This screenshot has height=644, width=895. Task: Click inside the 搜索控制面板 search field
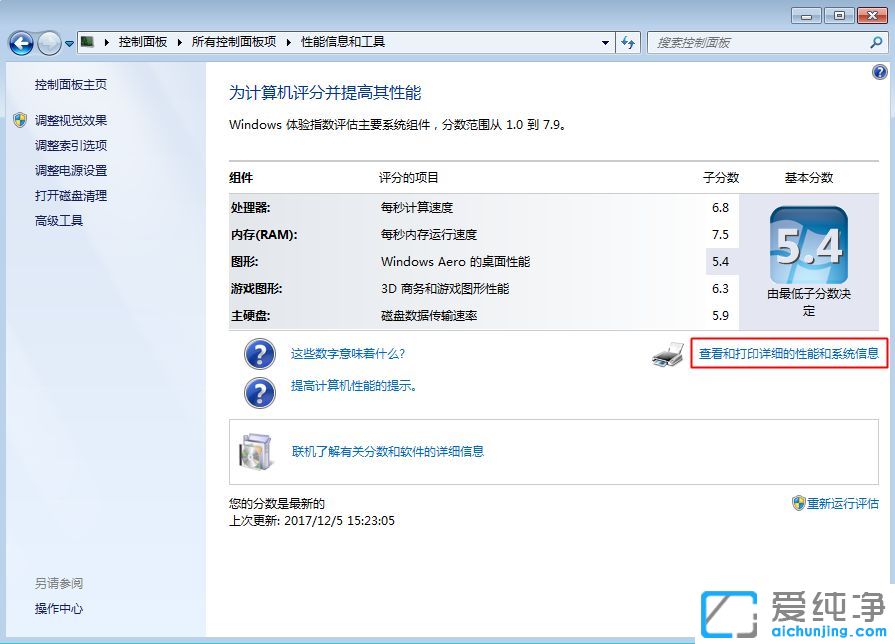tap(760, 43)
